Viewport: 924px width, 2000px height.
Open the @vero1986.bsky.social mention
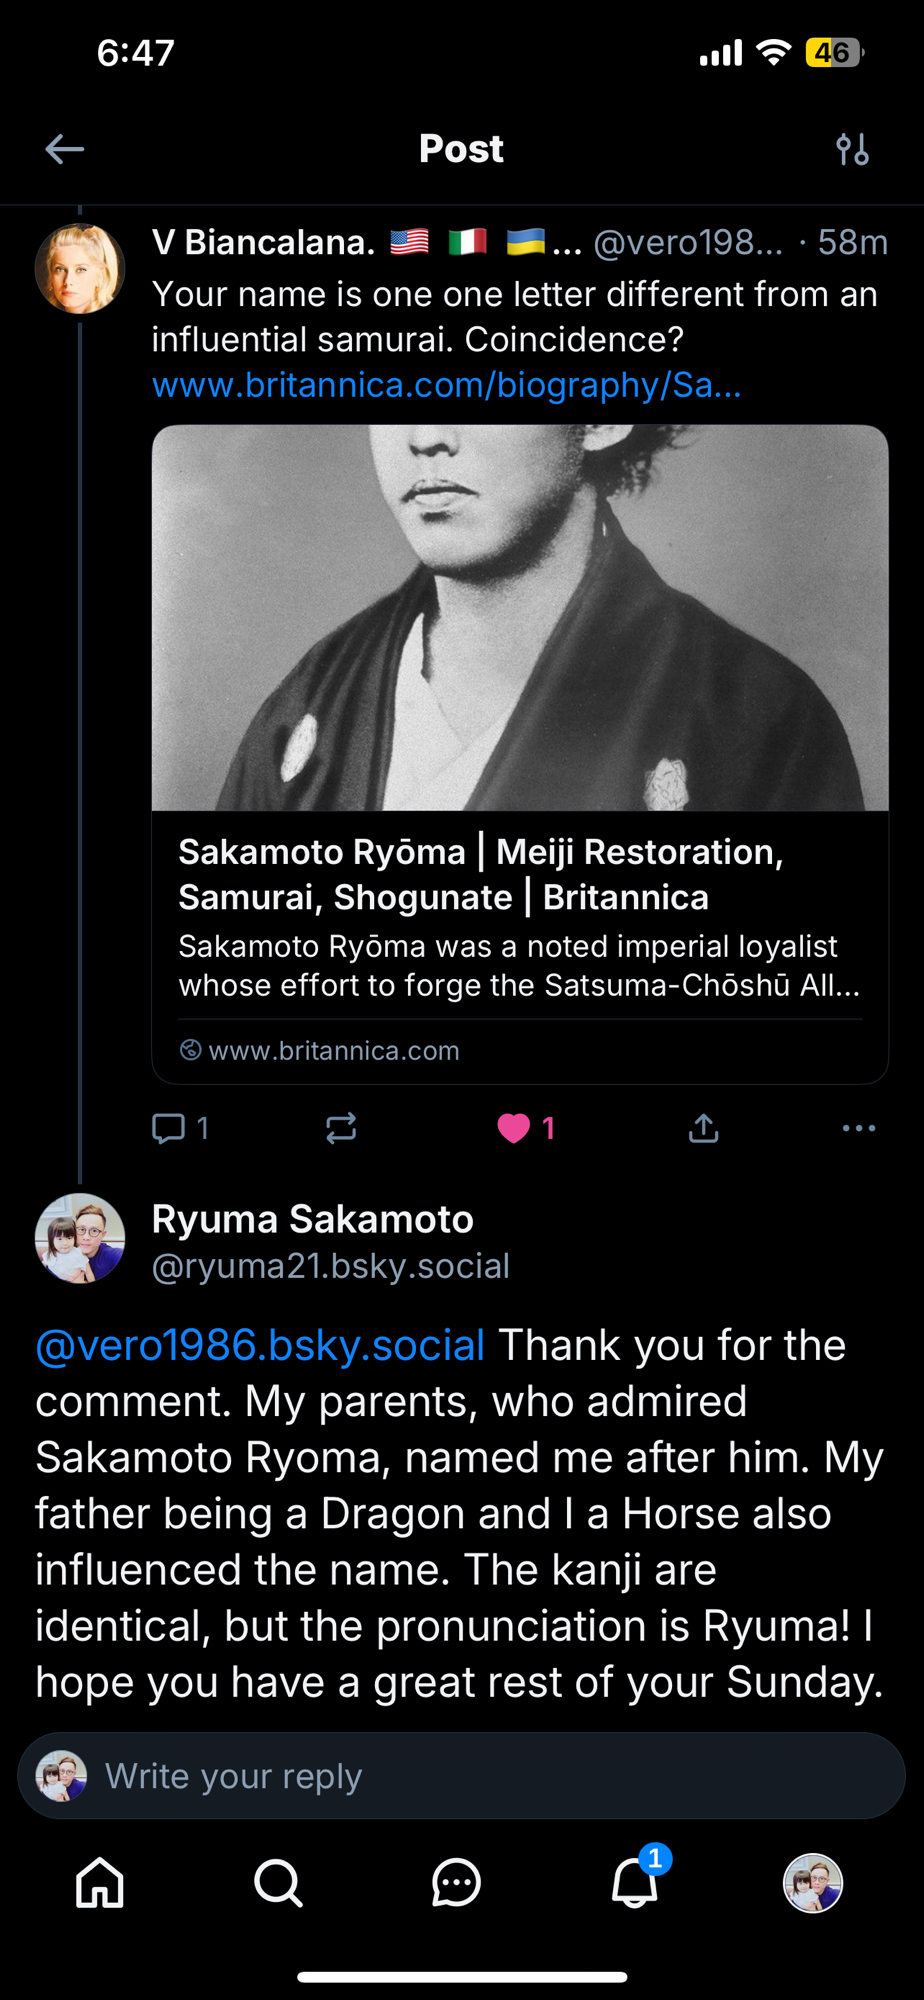coord(260,1345)
